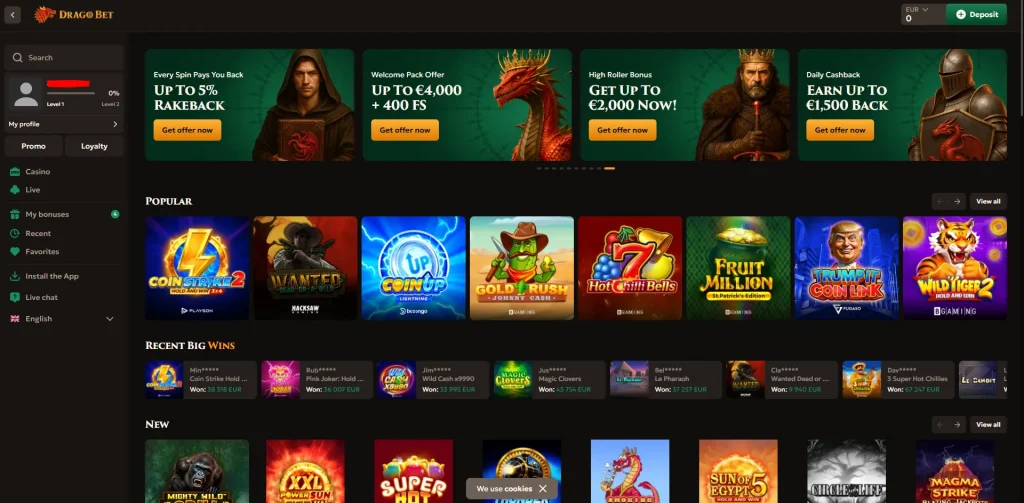Show next Popular games with right arrow
This screenshot has height=503, width=1024.
pyautogui.click(x=957, y=201)
